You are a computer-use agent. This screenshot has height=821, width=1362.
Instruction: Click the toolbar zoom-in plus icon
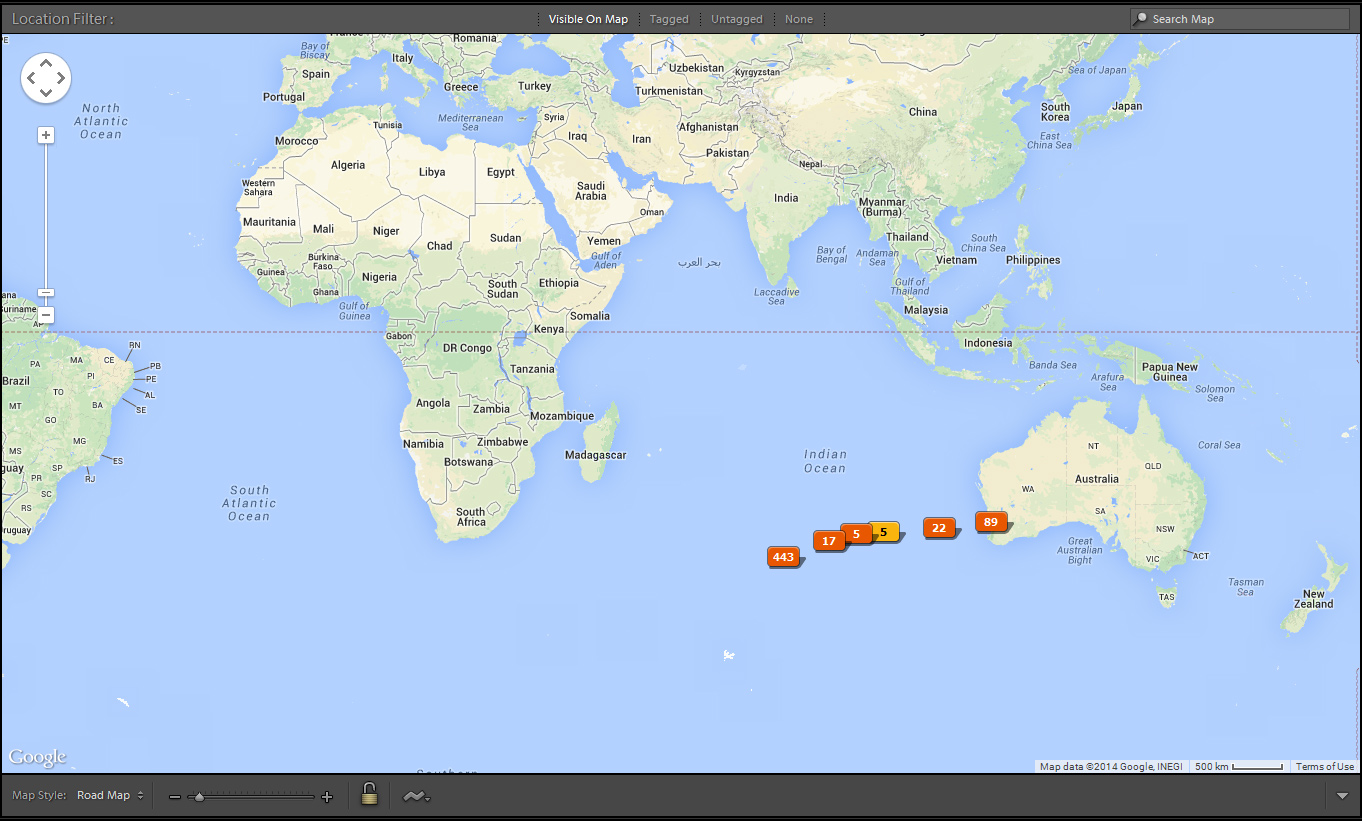pyautogui.click(x=326, y=797)
